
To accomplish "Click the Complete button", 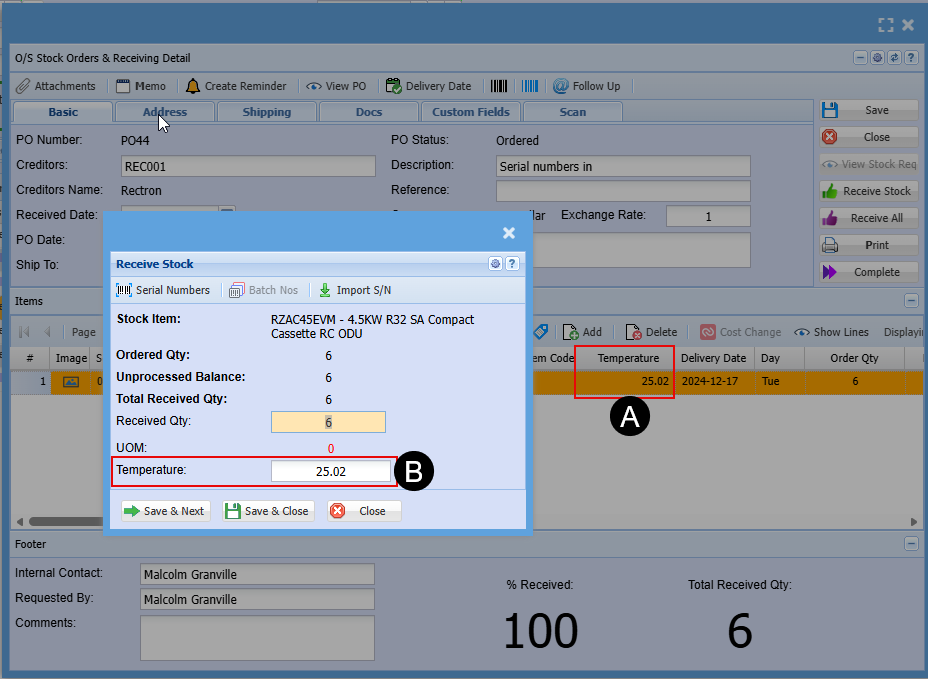I will [867, 272].
